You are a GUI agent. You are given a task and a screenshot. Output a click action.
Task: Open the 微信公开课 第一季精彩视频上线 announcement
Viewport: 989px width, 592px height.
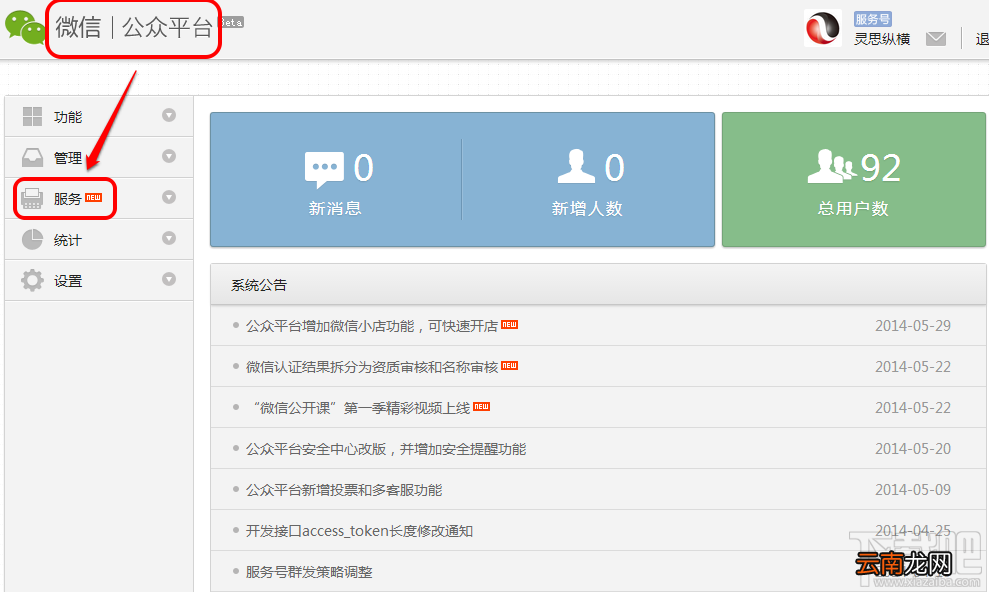(361, 408)
